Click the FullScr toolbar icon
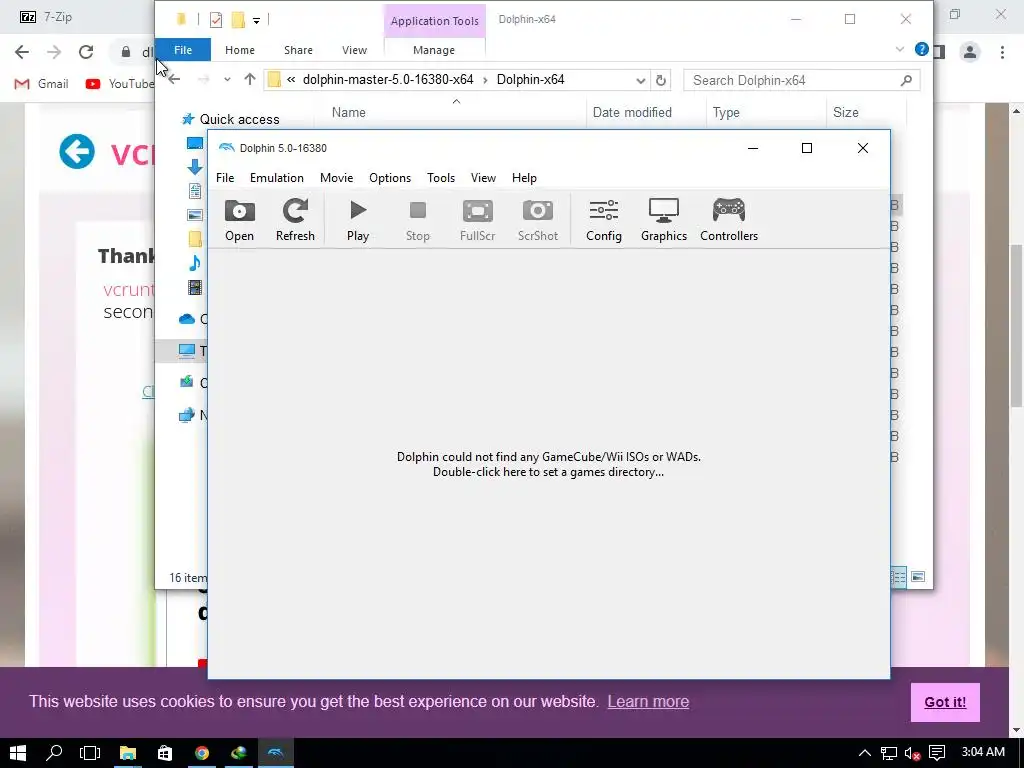This screenshot has width=1024, height=768. point(477,220)
